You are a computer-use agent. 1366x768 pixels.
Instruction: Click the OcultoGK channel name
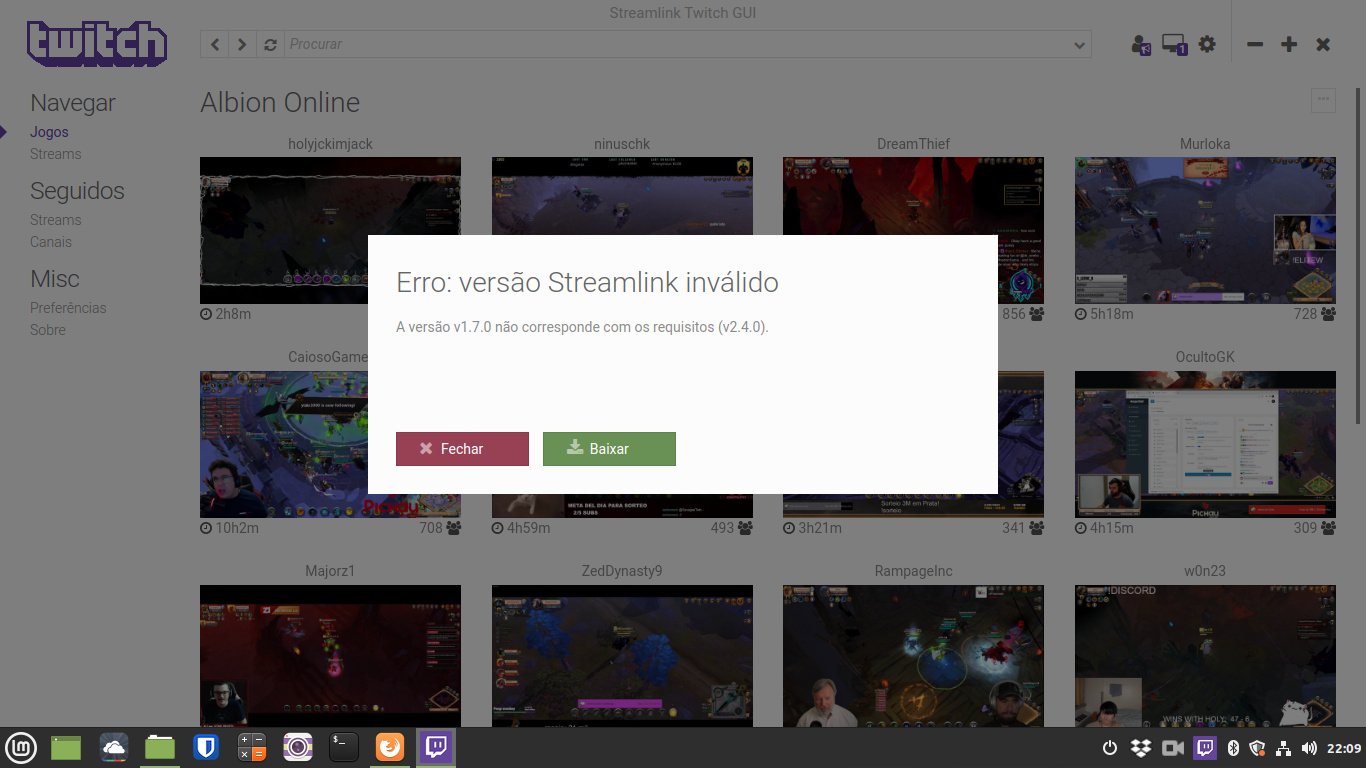(1205, 357)
